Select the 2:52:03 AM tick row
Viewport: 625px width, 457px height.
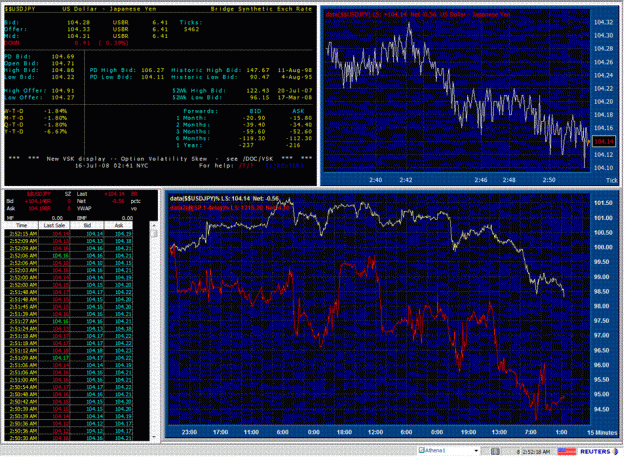click(69, 270)
